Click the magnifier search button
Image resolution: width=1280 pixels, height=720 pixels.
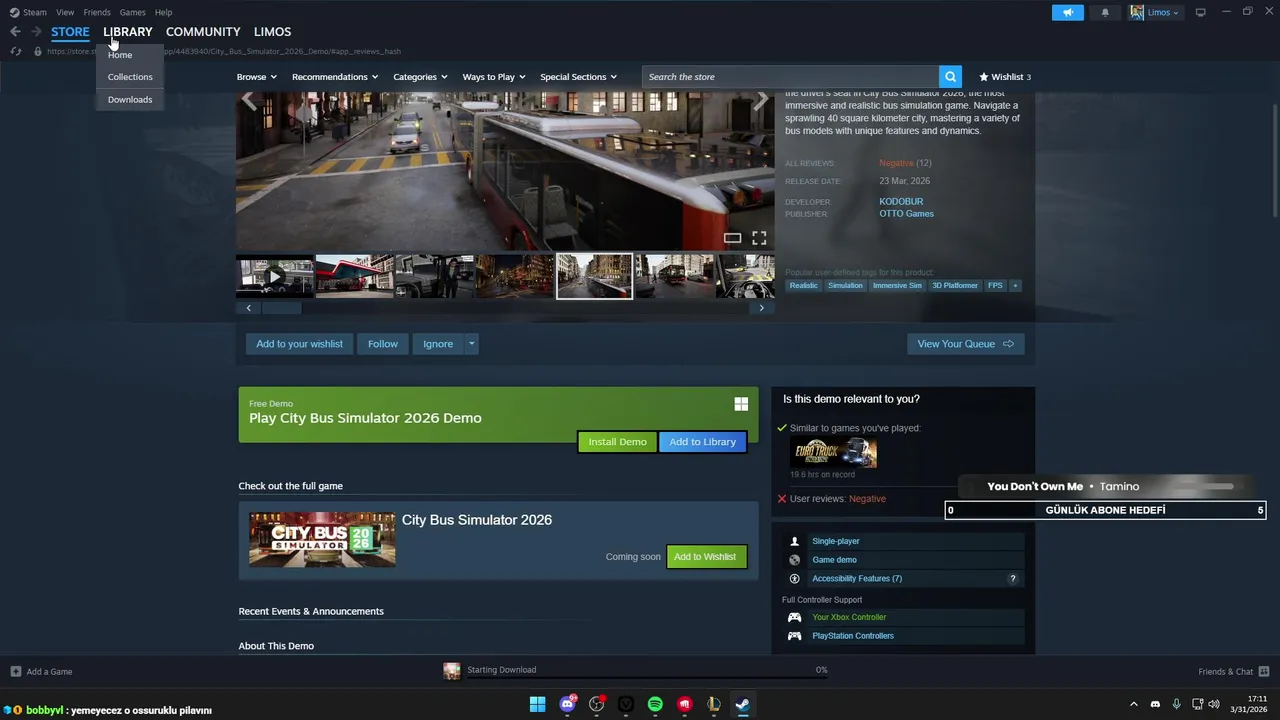(x=950, y=77)
